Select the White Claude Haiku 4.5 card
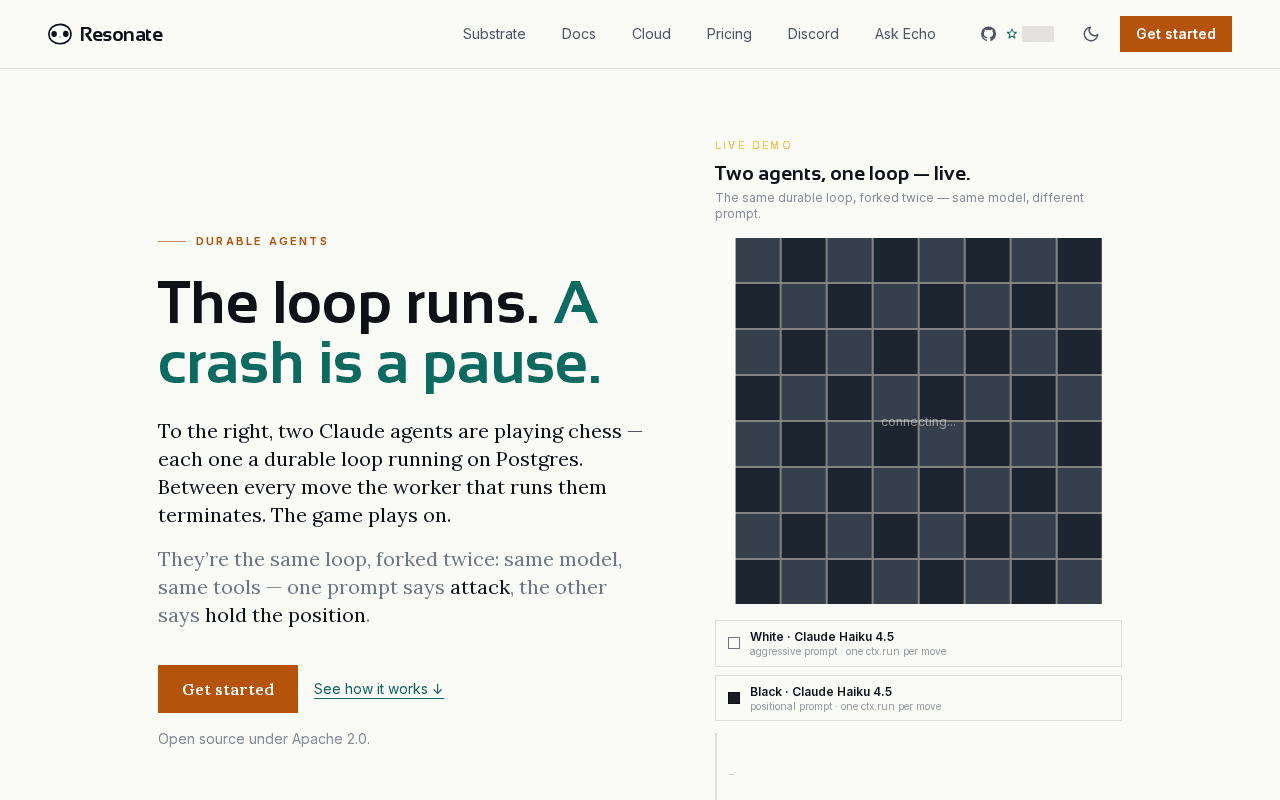 pos(918,643)
